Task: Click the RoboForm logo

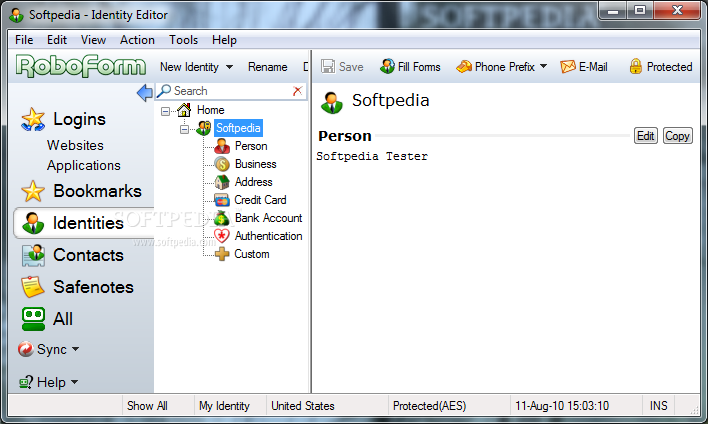Action: (x=81, y=66)
